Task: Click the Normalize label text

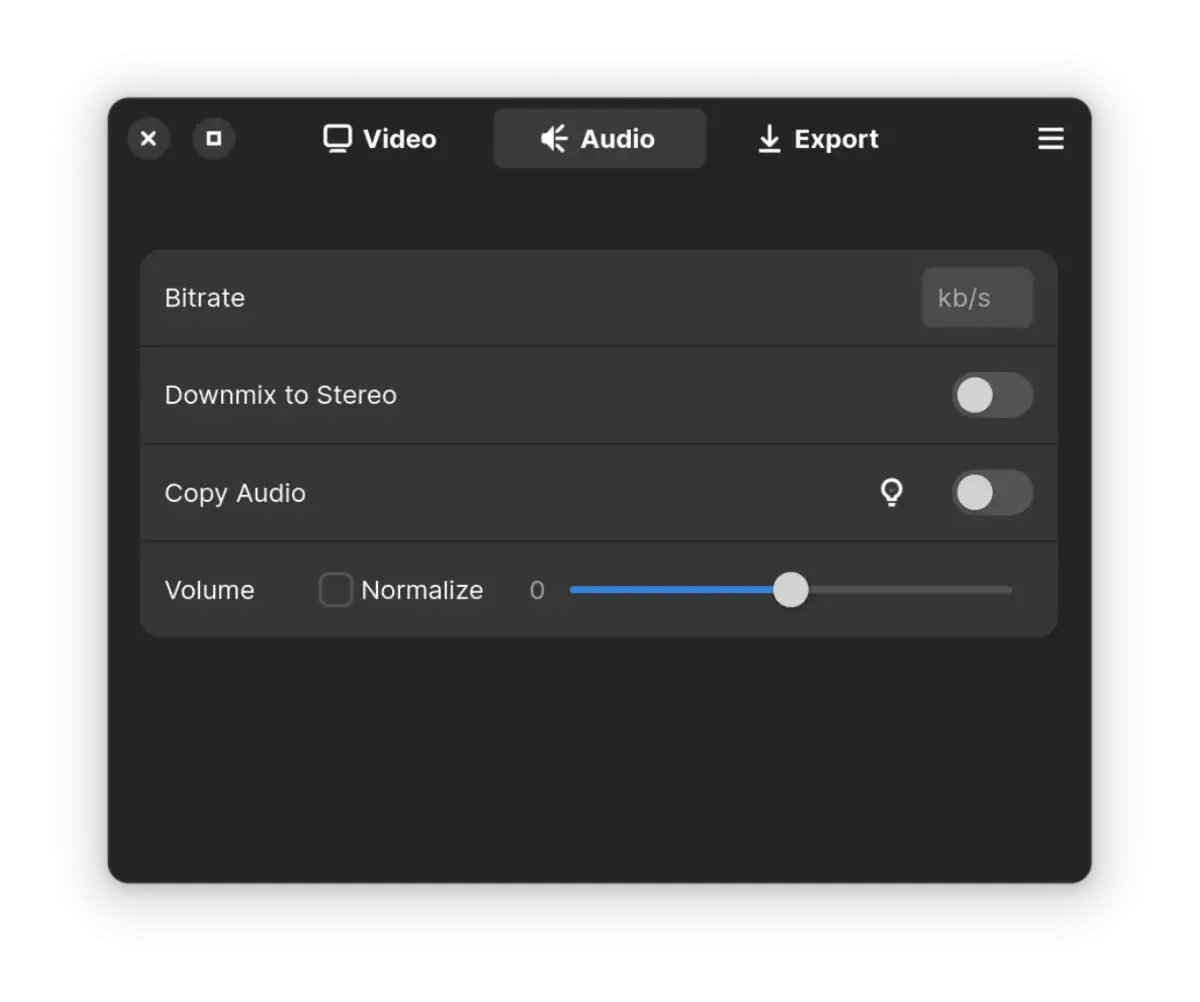Action: (x=422, y=590)
